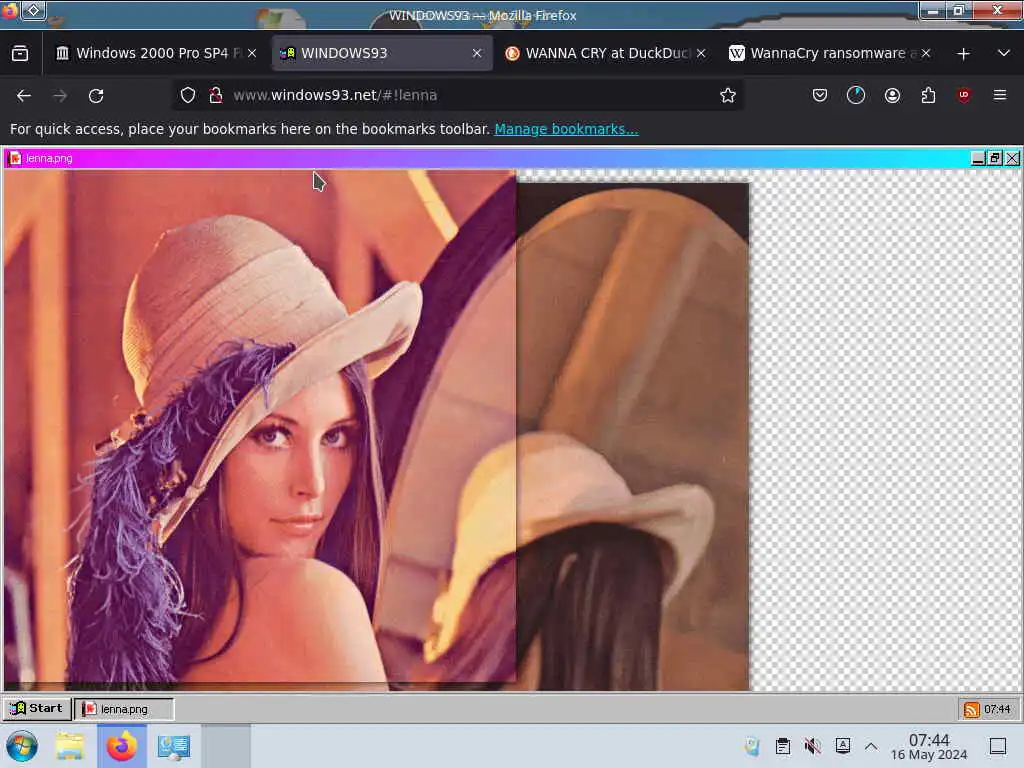Screen dimensions: 1024x768
Task: Close the Windows 2000 Pro SP4 tab
Action: (x=252, y=53)
